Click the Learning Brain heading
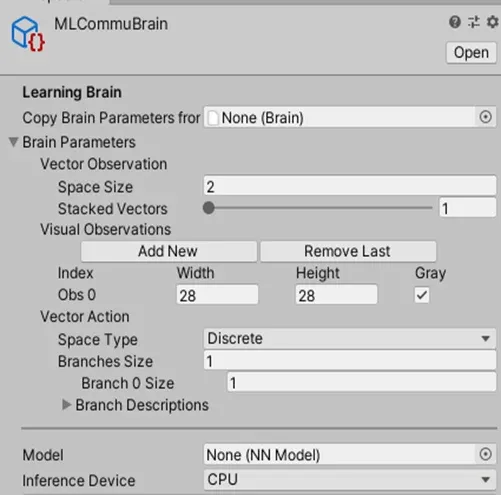This screenshot has width=501, height=495. point(72,92)
